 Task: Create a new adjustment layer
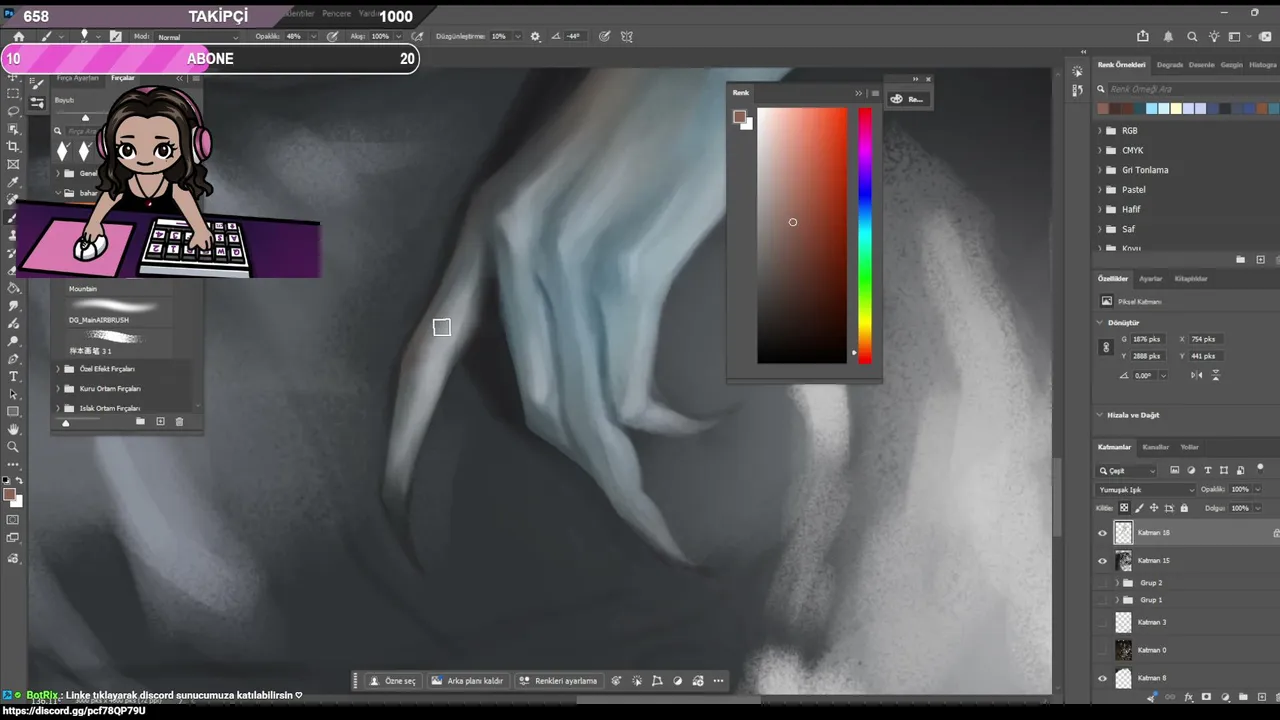[1223, 697]
